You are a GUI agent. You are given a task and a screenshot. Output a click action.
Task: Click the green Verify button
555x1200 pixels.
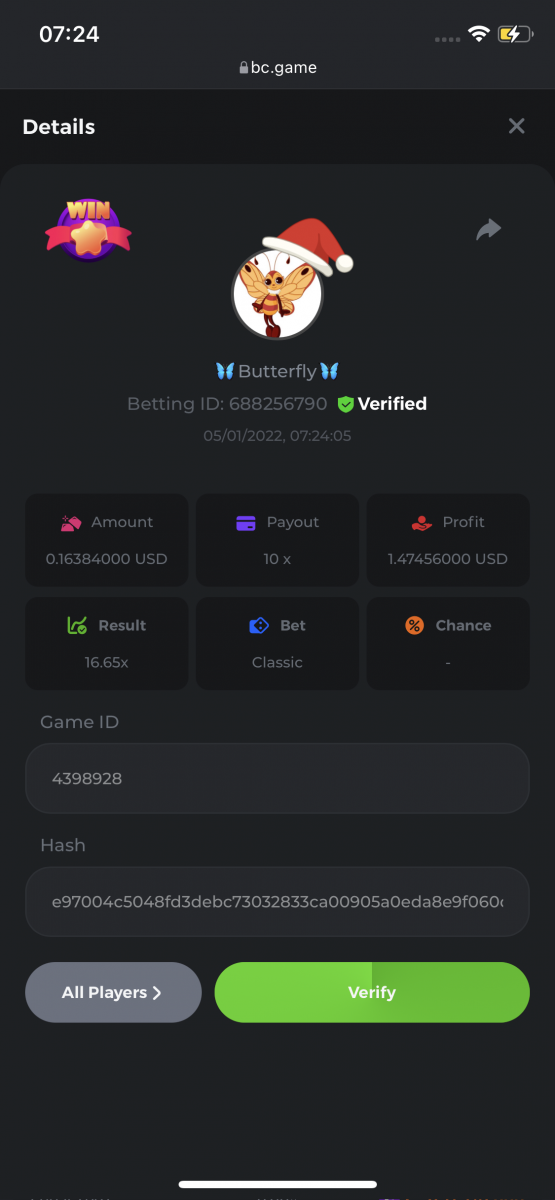coord(372,992)
